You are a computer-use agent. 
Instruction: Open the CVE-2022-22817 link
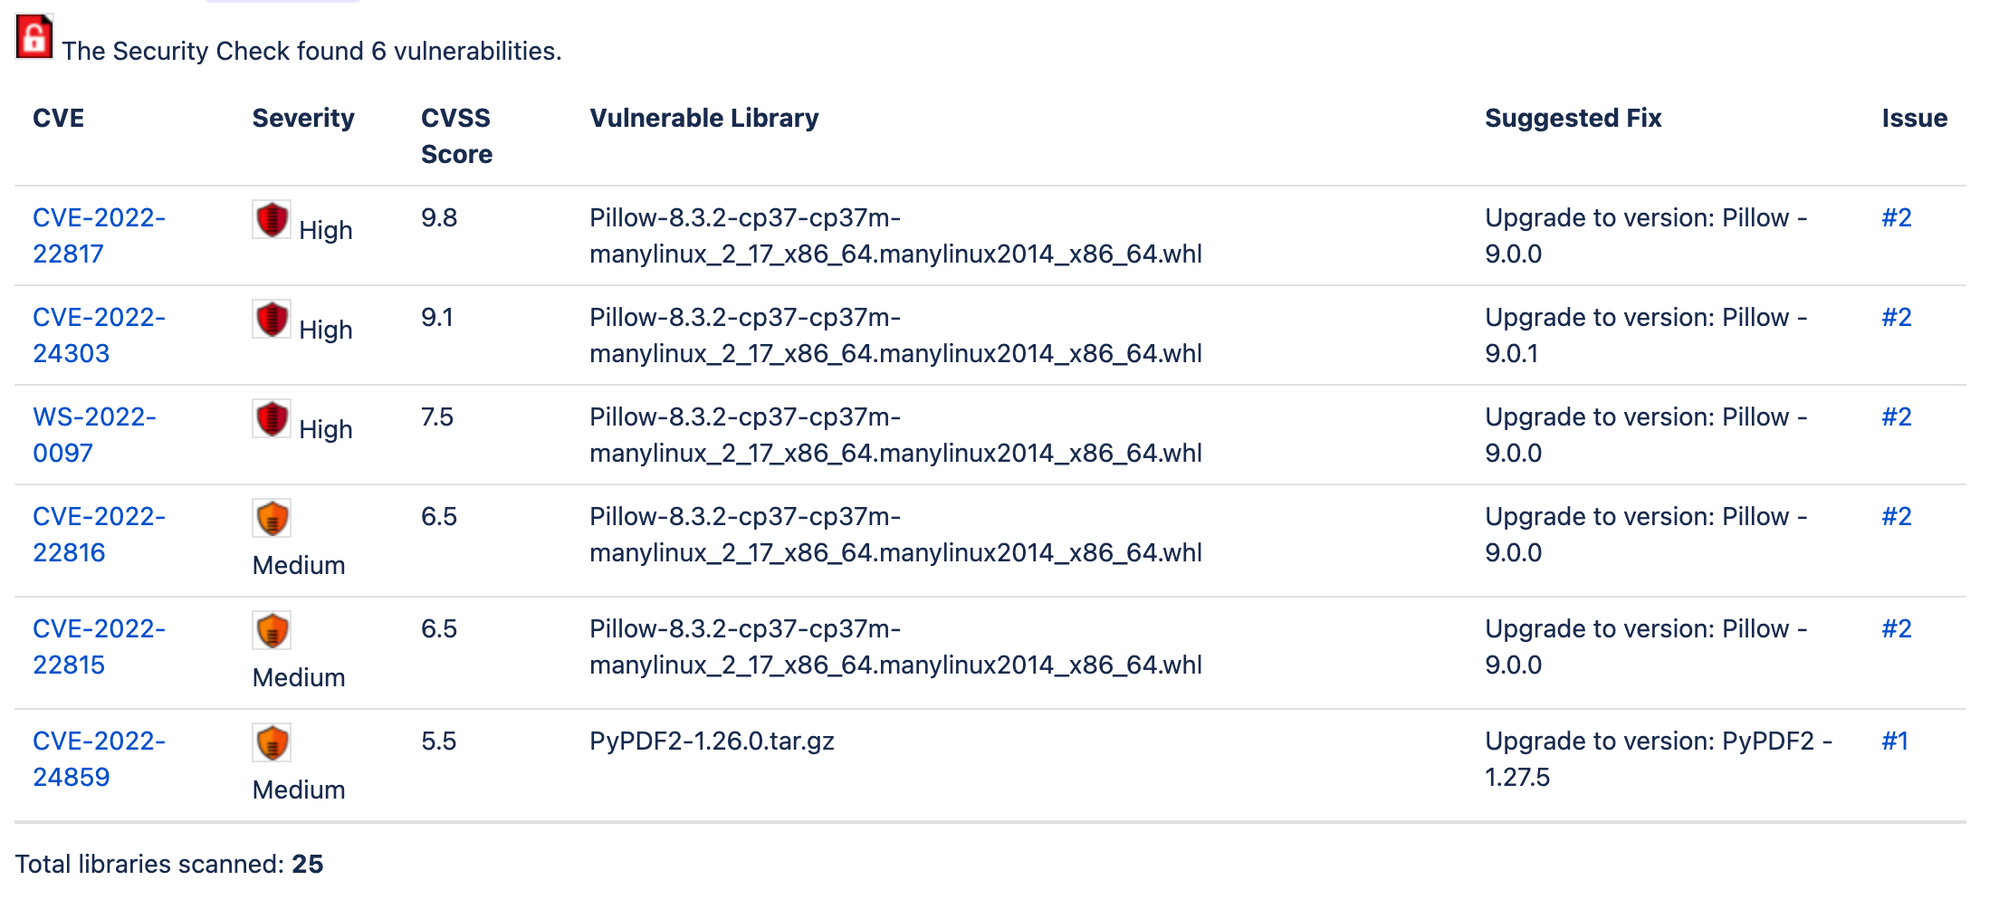[99, 236]
